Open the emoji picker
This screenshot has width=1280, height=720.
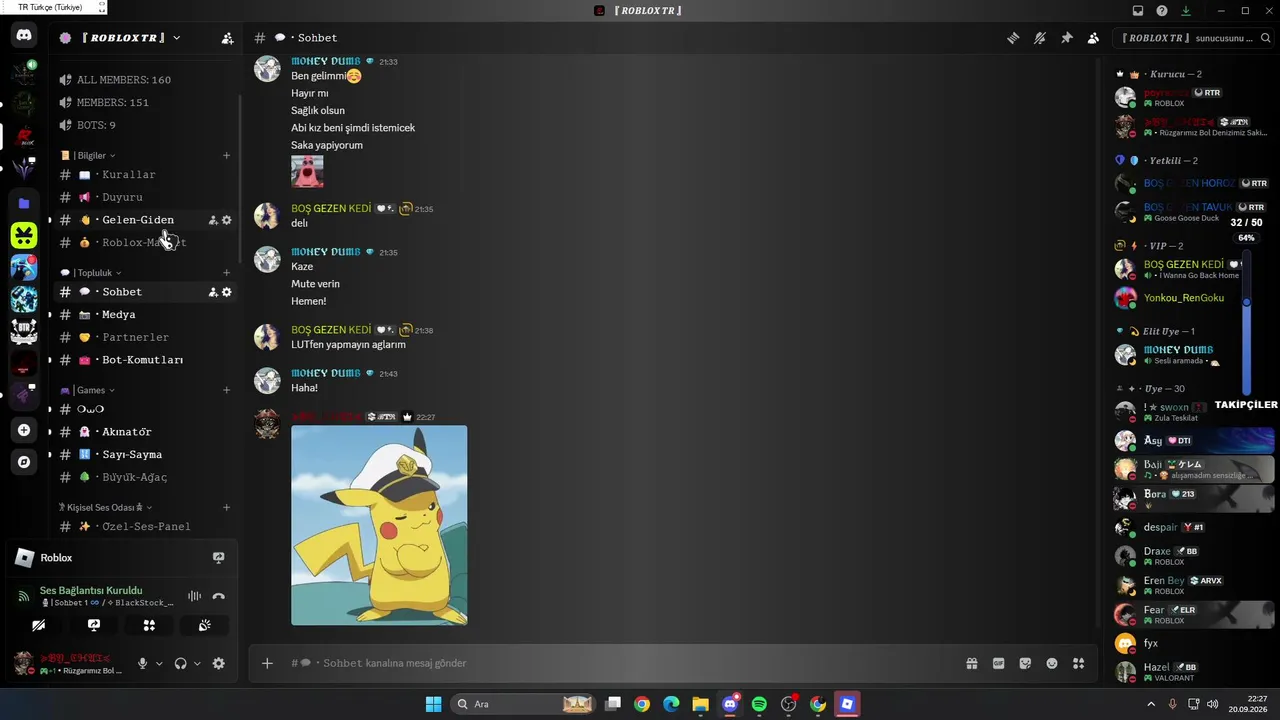tap(1052, 663)
